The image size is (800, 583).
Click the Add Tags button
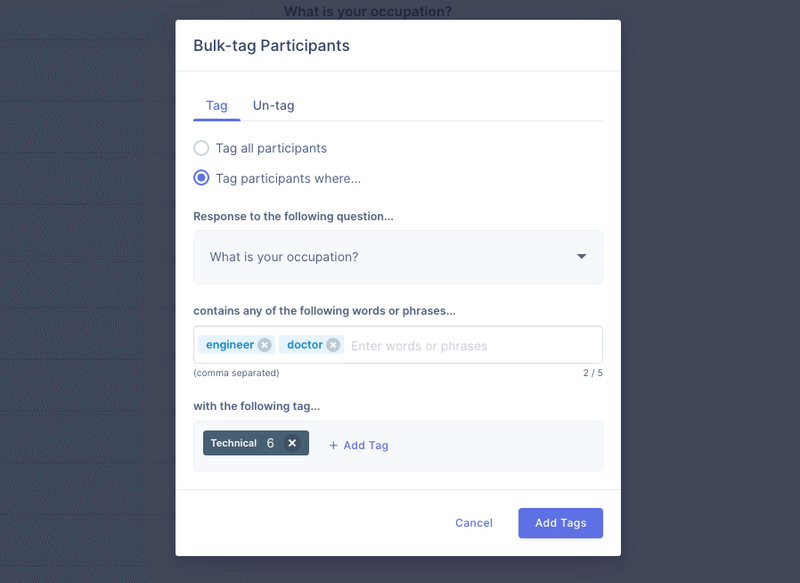[561, 523]
